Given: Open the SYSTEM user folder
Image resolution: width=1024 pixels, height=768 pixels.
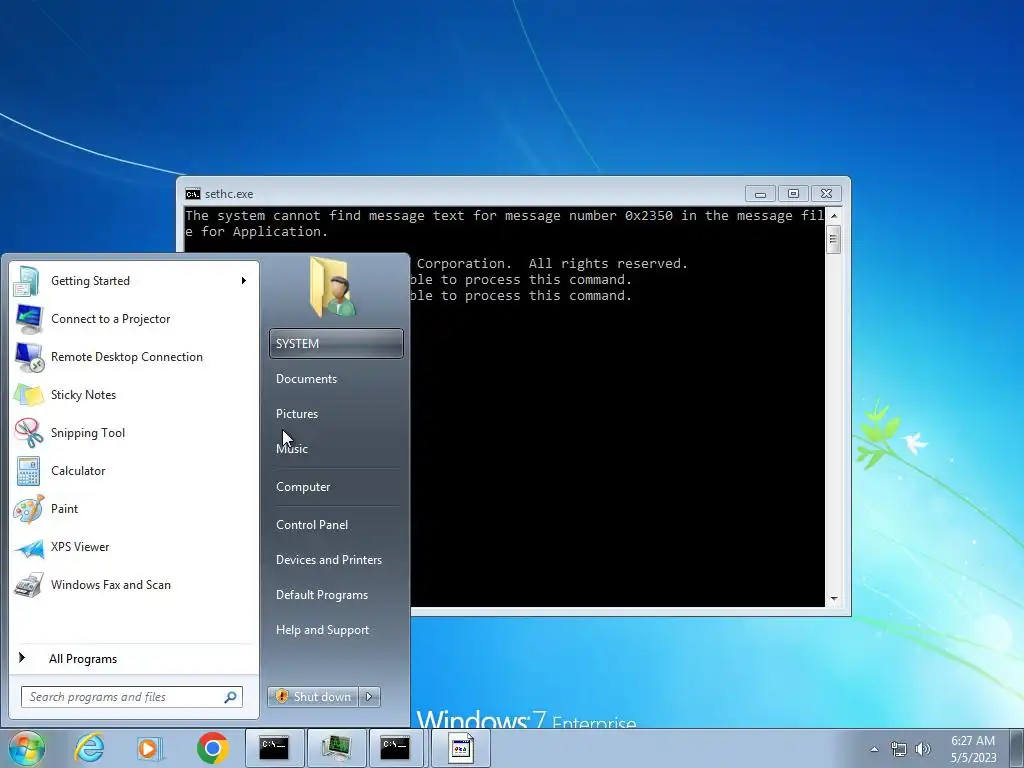Looking at the screenshot, I should point(336,344).
